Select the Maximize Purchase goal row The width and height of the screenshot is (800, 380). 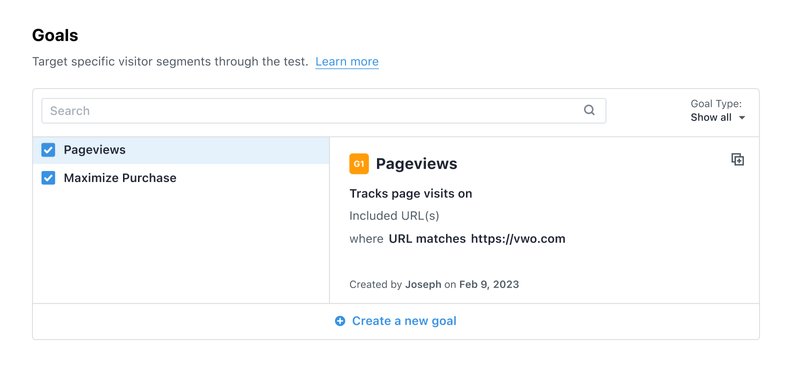pyautogui.click(x=181, y=178)
